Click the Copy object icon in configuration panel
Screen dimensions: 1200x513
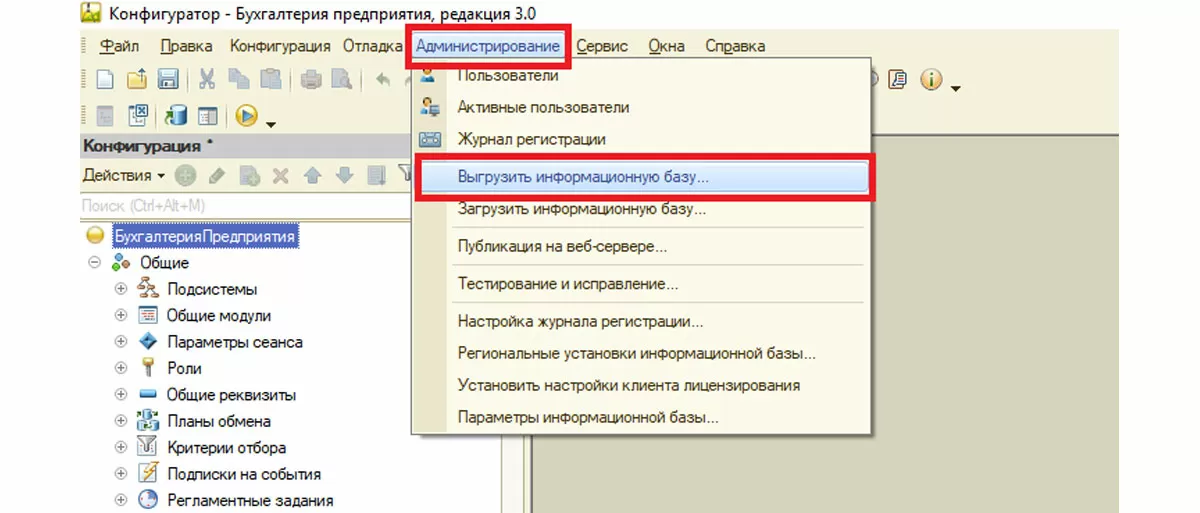point(249,176)
